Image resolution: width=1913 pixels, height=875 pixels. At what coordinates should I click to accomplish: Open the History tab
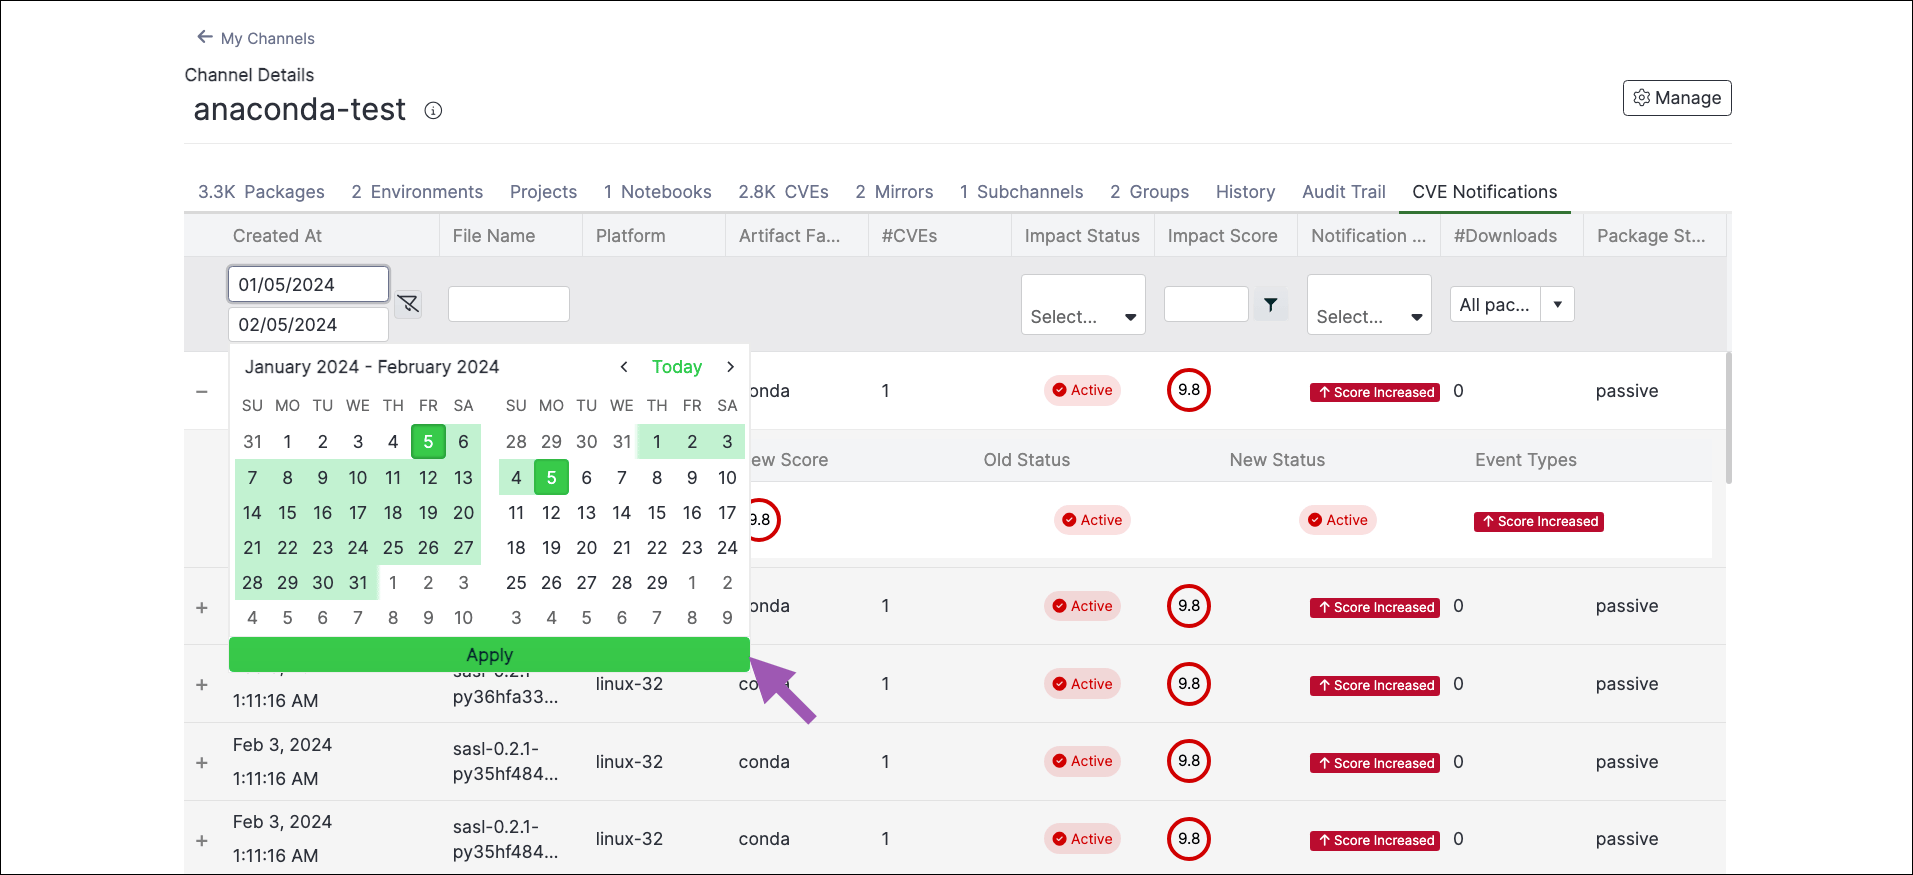click(1245, 192)
